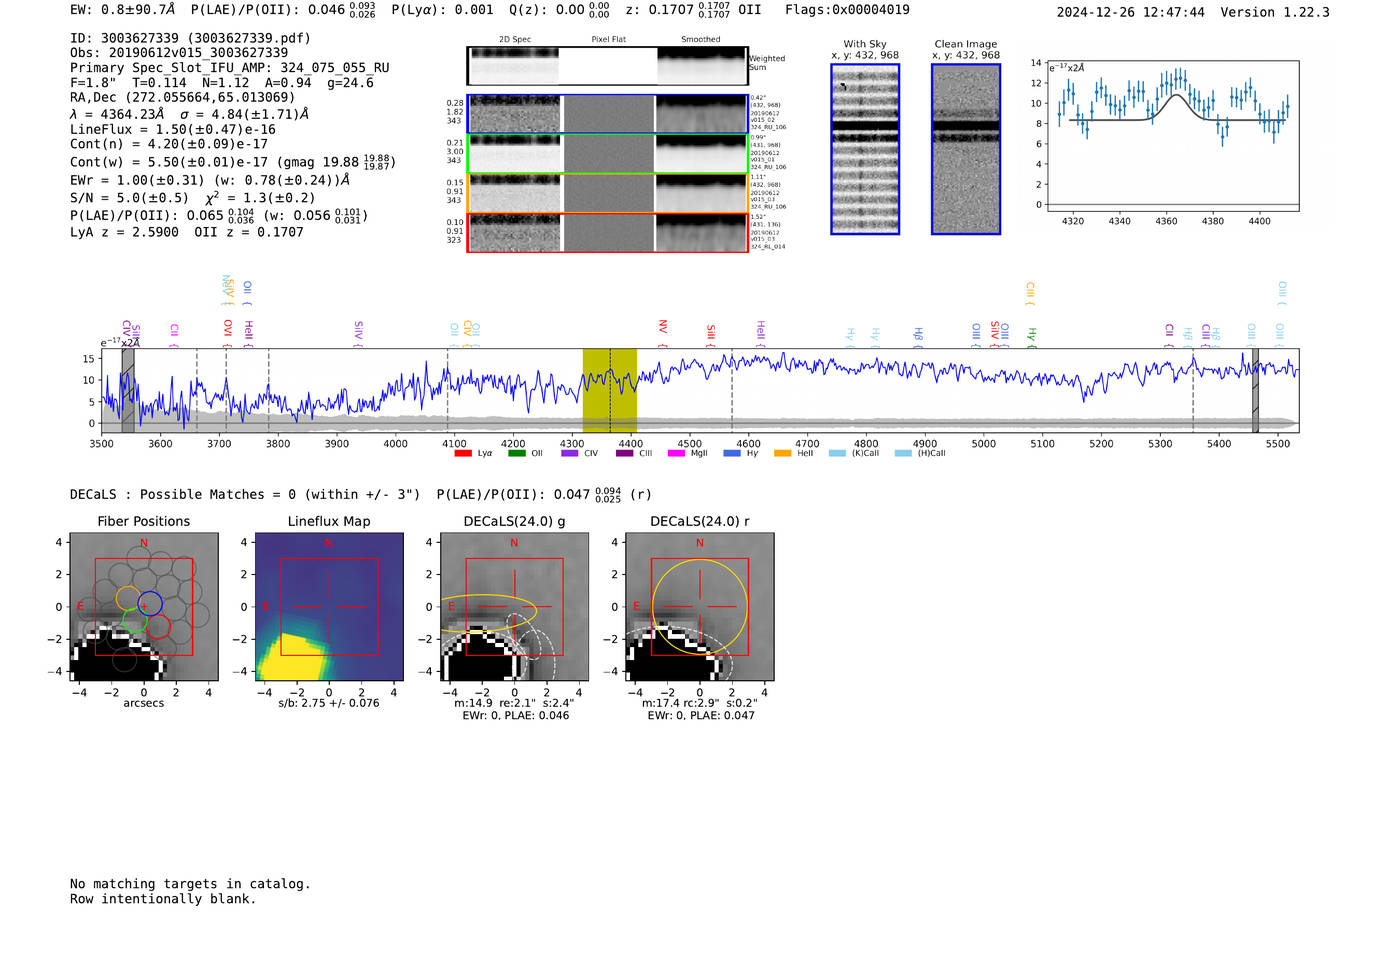The height and width of the screenshot is (953, 1400).
Task: Click the OII green legend swatch
Action: (516, 454)
